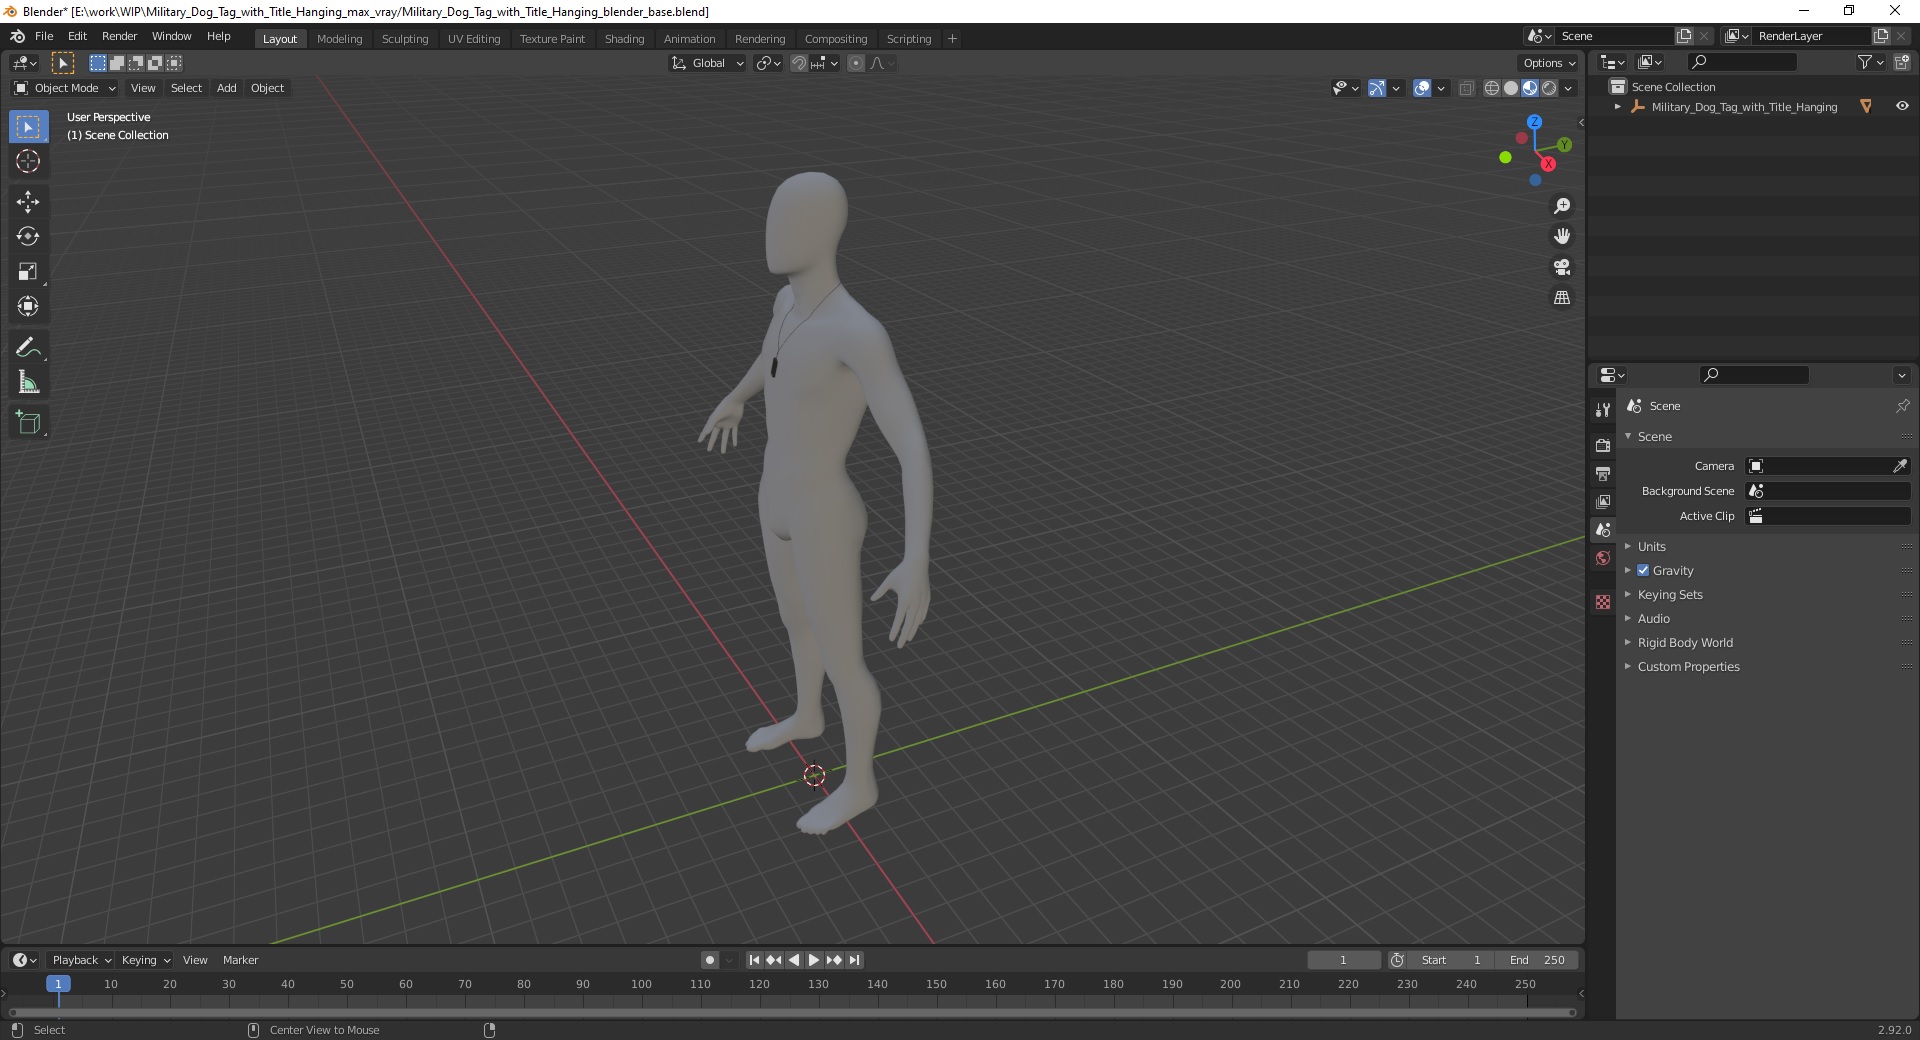Screen dimensions: 1920x1040
Task: Click the Blender logo menu icon
Action: point(17,36)
